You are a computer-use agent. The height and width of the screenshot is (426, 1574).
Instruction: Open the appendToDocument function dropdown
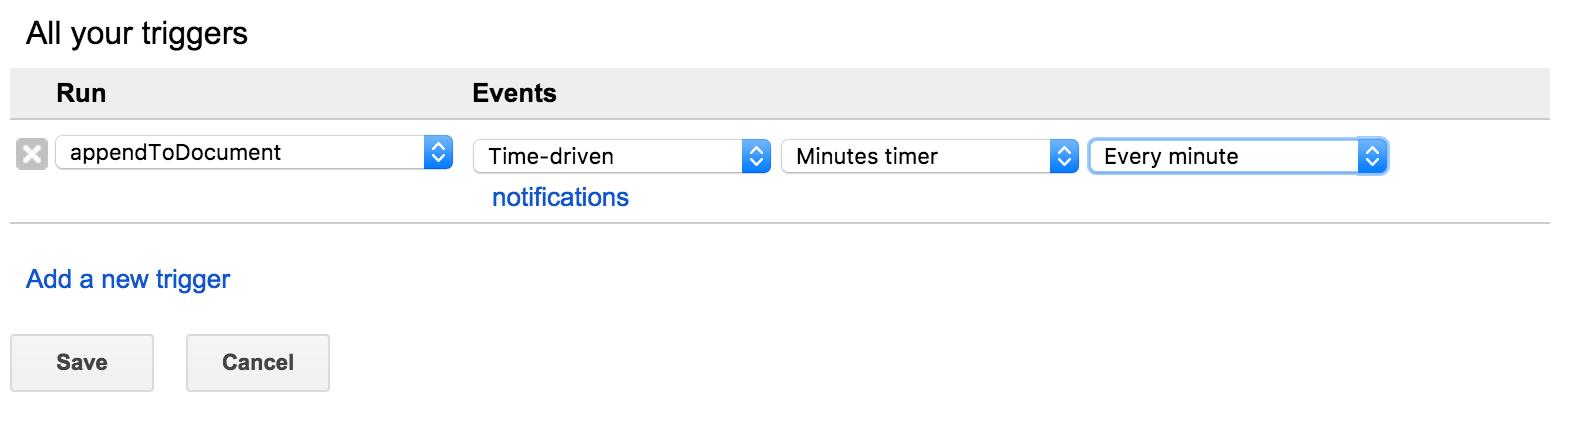[254, 152]
